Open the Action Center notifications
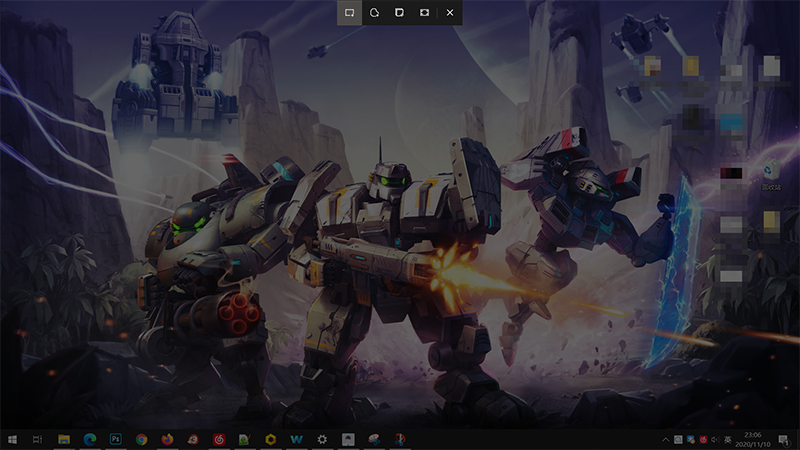This screenshot has height=450, width=800. click(x=784, y=439)
